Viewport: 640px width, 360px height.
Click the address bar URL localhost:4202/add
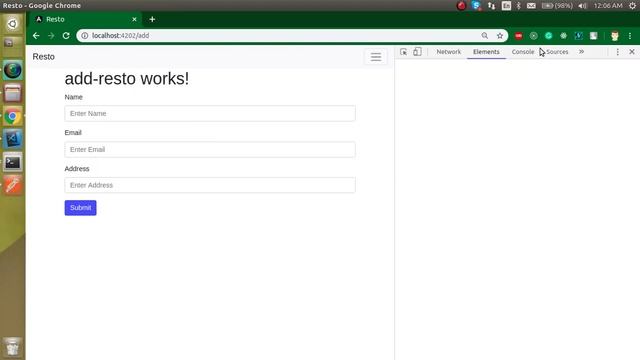pyautogui.click(x=120, y=36)
